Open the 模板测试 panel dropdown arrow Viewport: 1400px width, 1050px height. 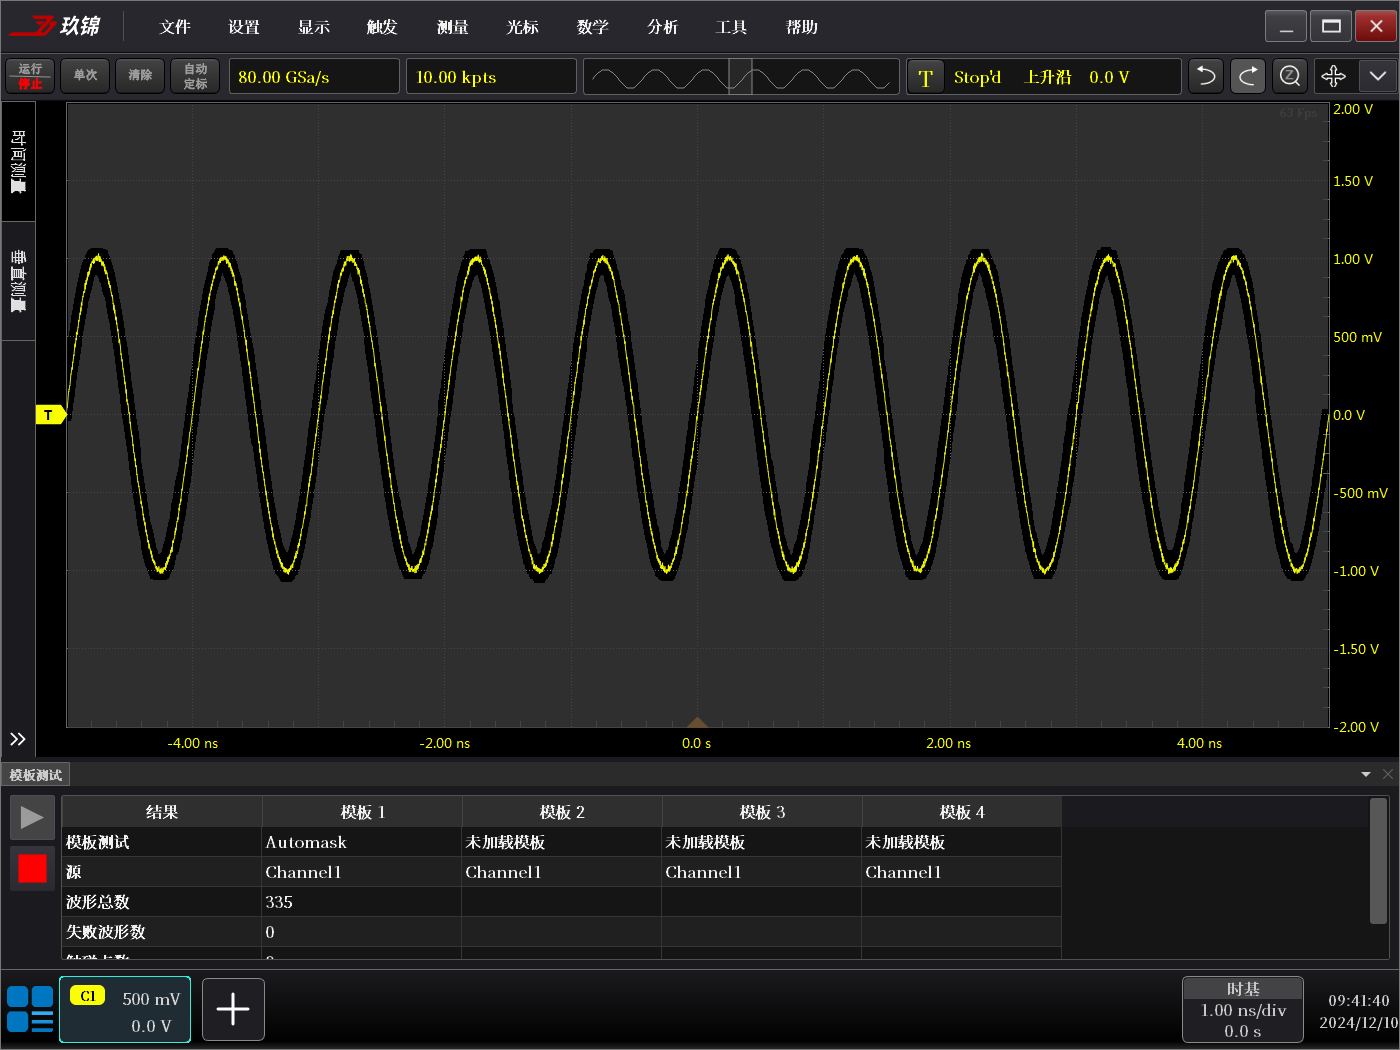pos(1366,775)
